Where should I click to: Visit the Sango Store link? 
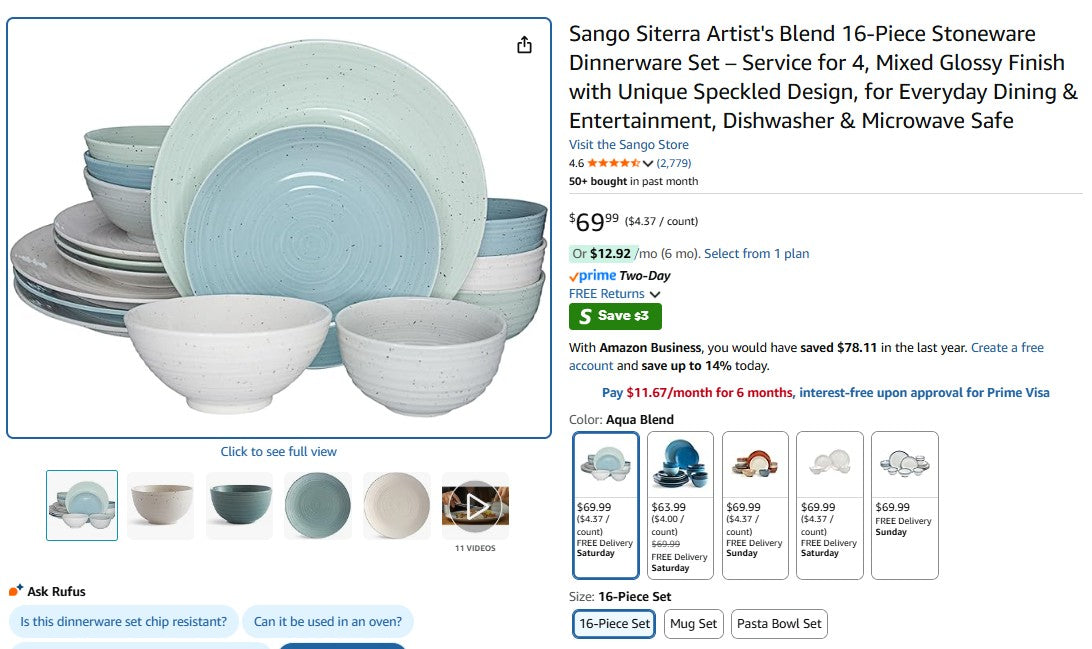tap(630, 145)
